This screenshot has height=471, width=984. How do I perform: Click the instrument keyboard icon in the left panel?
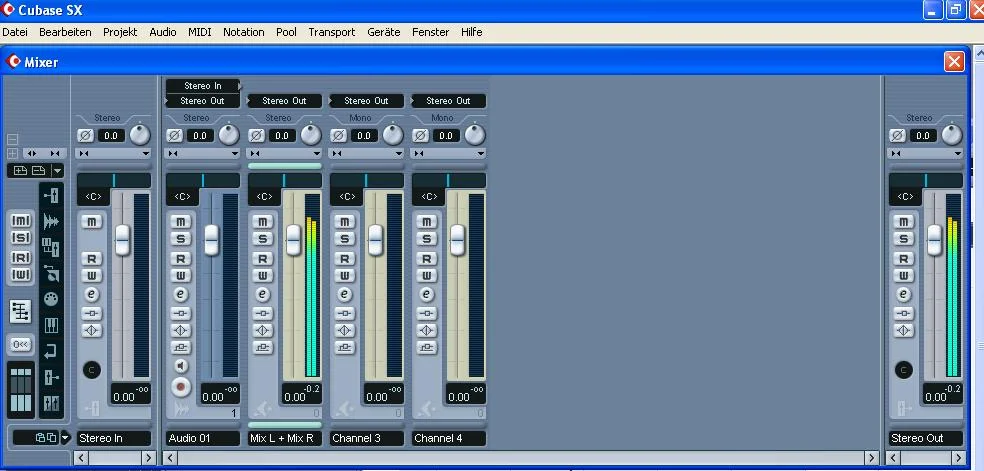[x=52, y=325]
